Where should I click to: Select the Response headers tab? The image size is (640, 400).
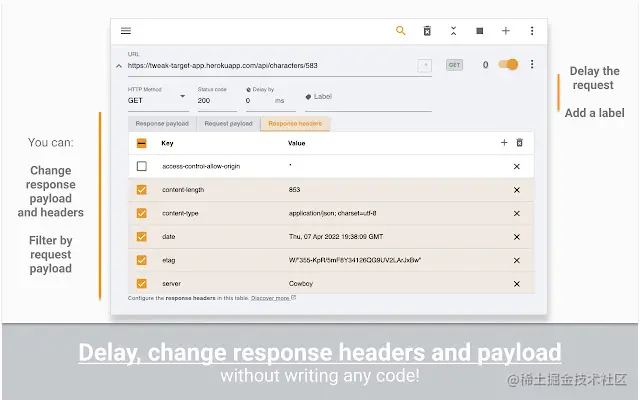295,124
